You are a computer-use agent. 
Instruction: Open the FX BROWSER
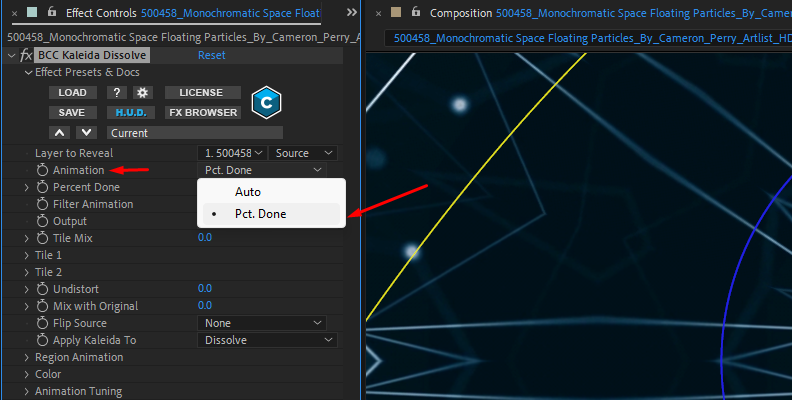pos(203,112)
